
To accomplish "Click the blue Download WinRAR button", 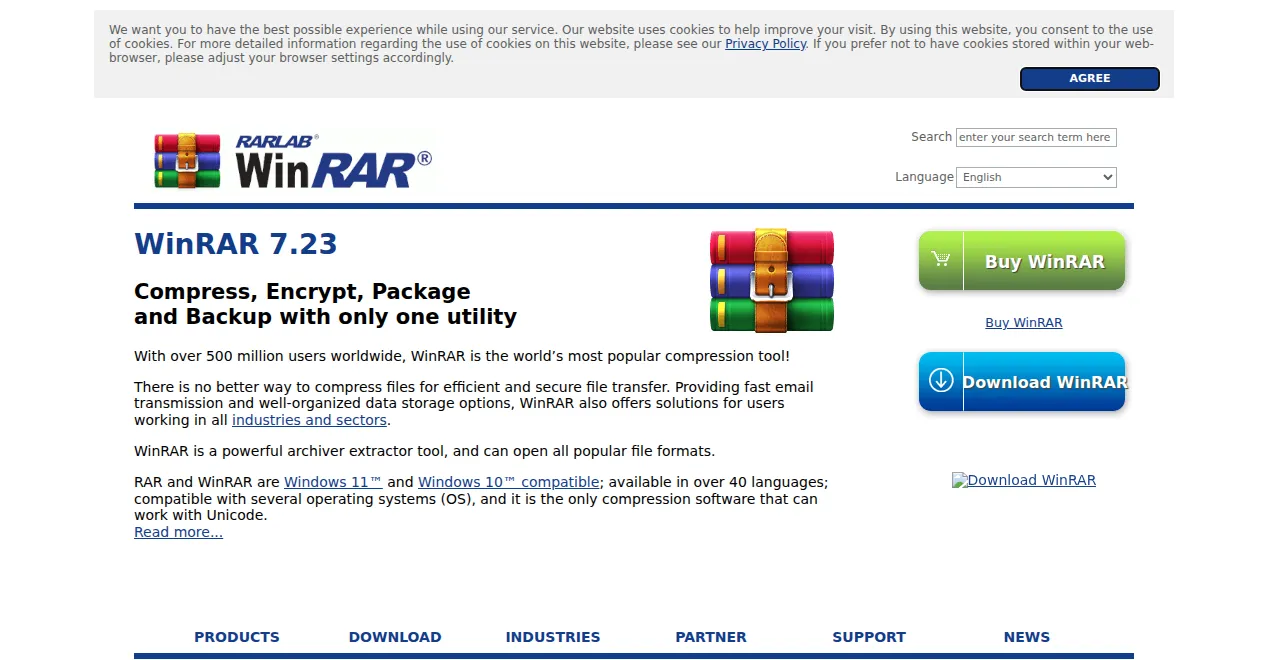I will (x=1022, y=382).
